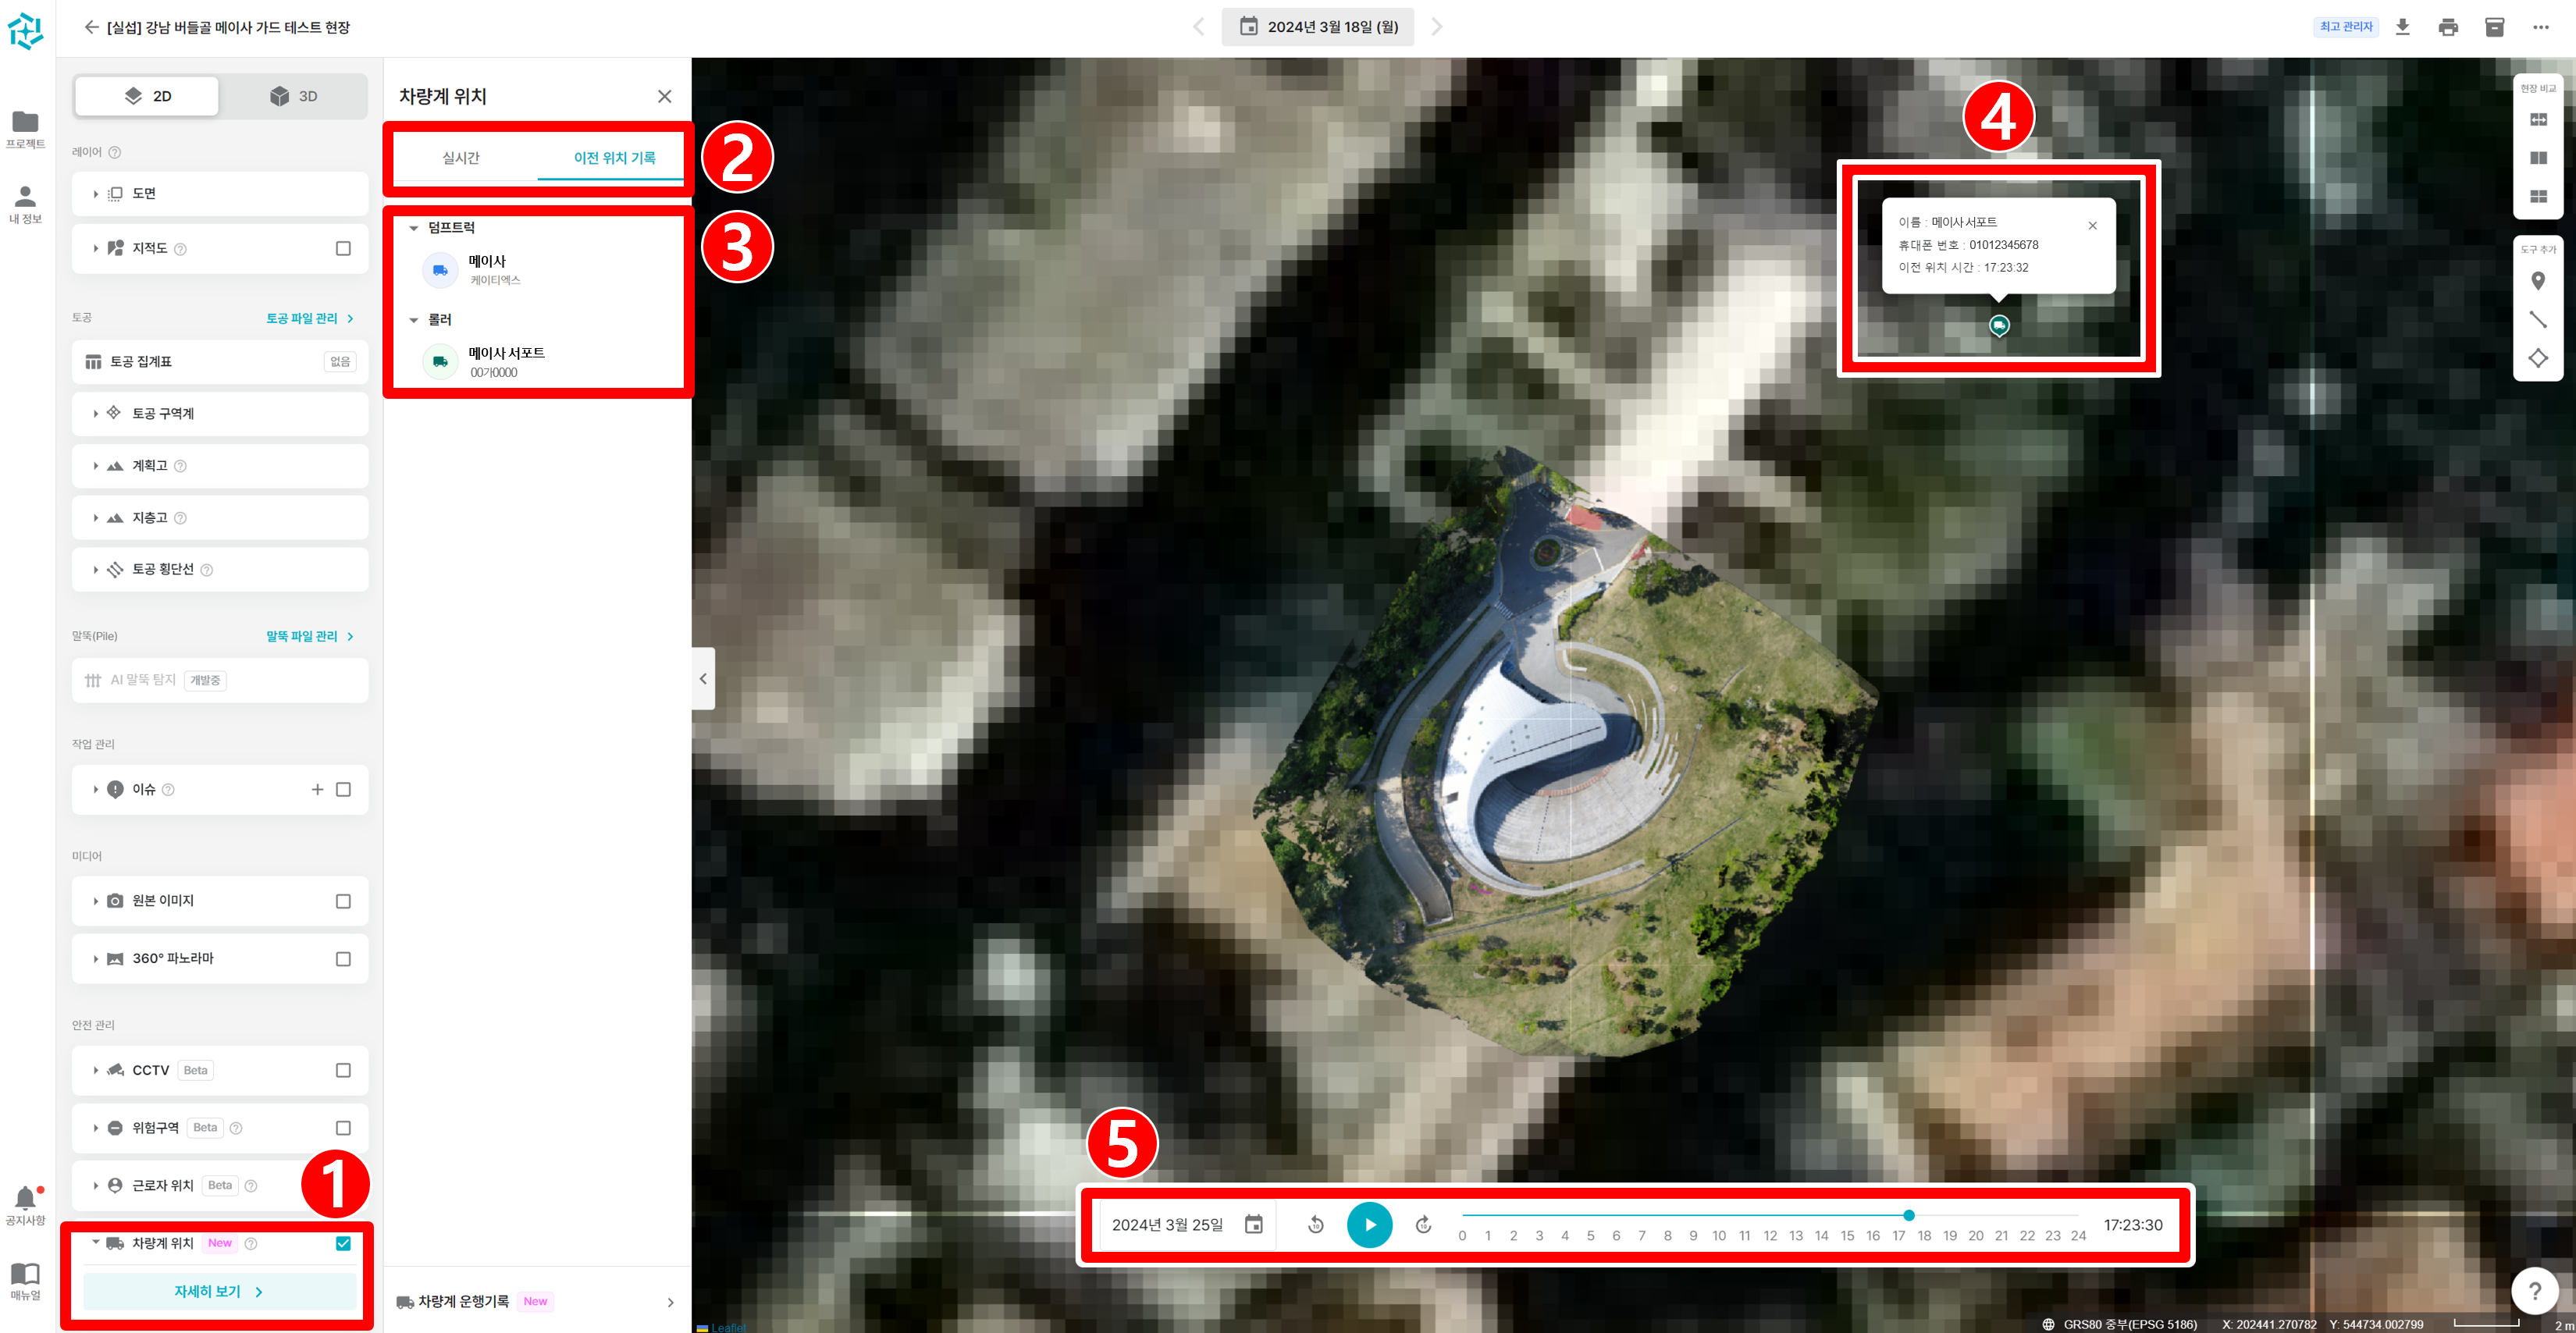Click the timeline slider at hour 12
2576x1333 pixels.
point(1770,1216)
